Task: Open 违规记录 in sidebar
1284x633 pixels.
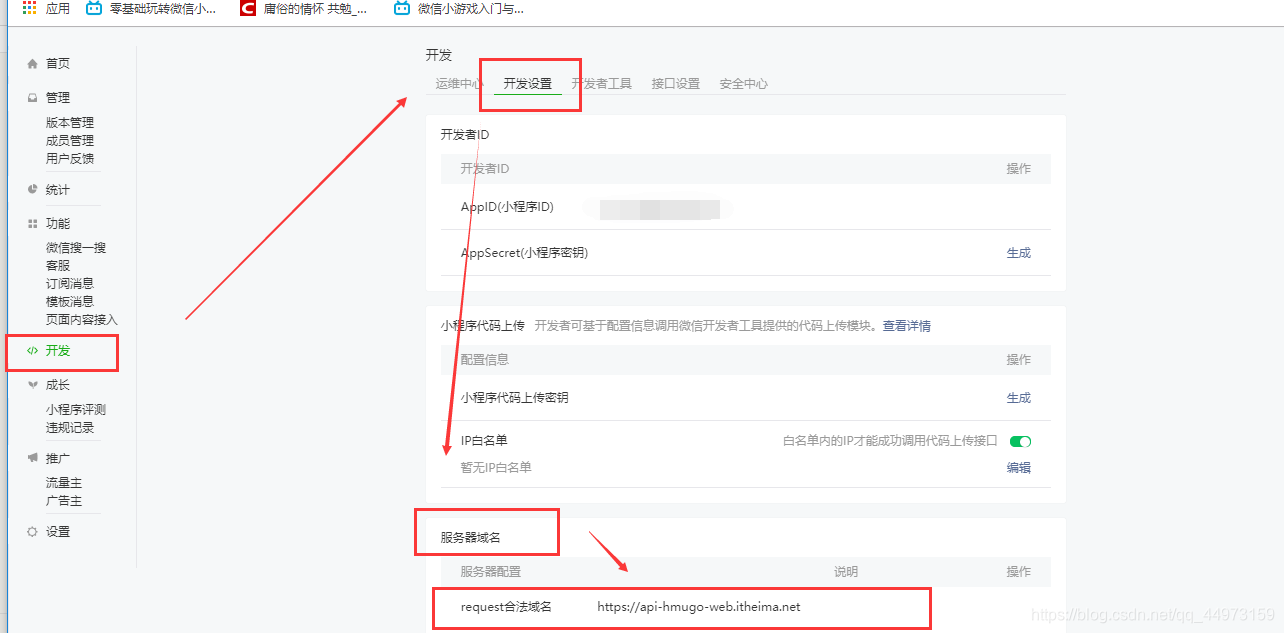Action: [70, 428]
